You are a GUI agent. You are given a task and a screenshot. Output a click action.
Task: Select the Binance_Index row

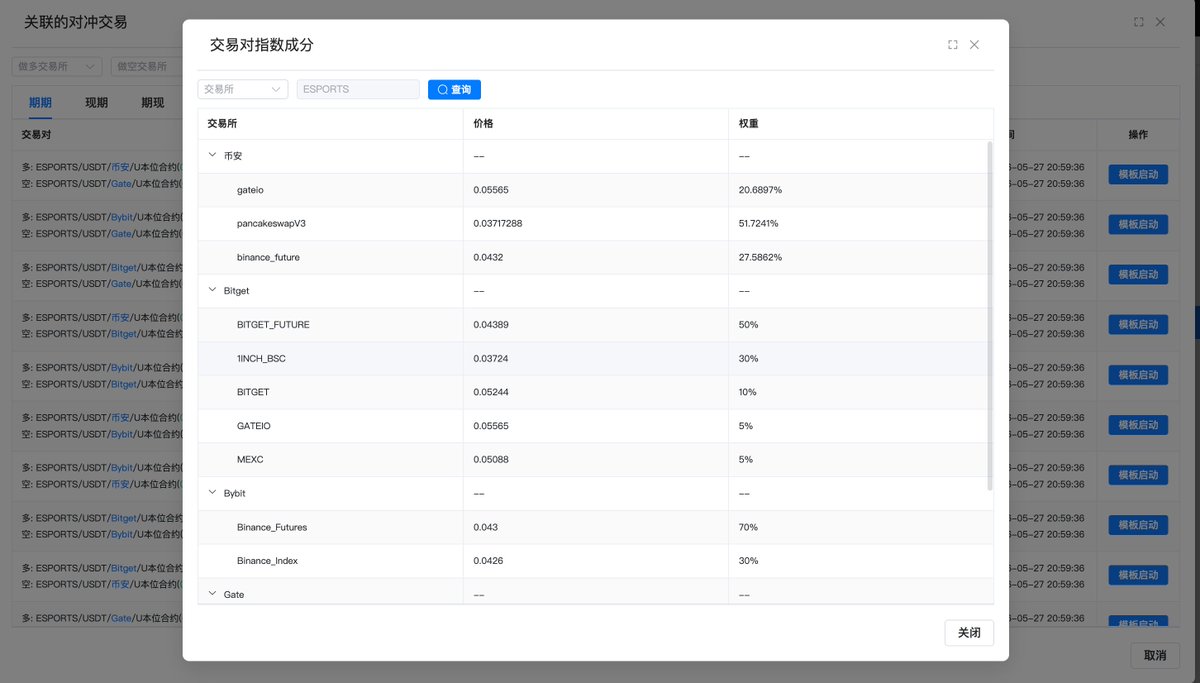(x=596, y=561)
